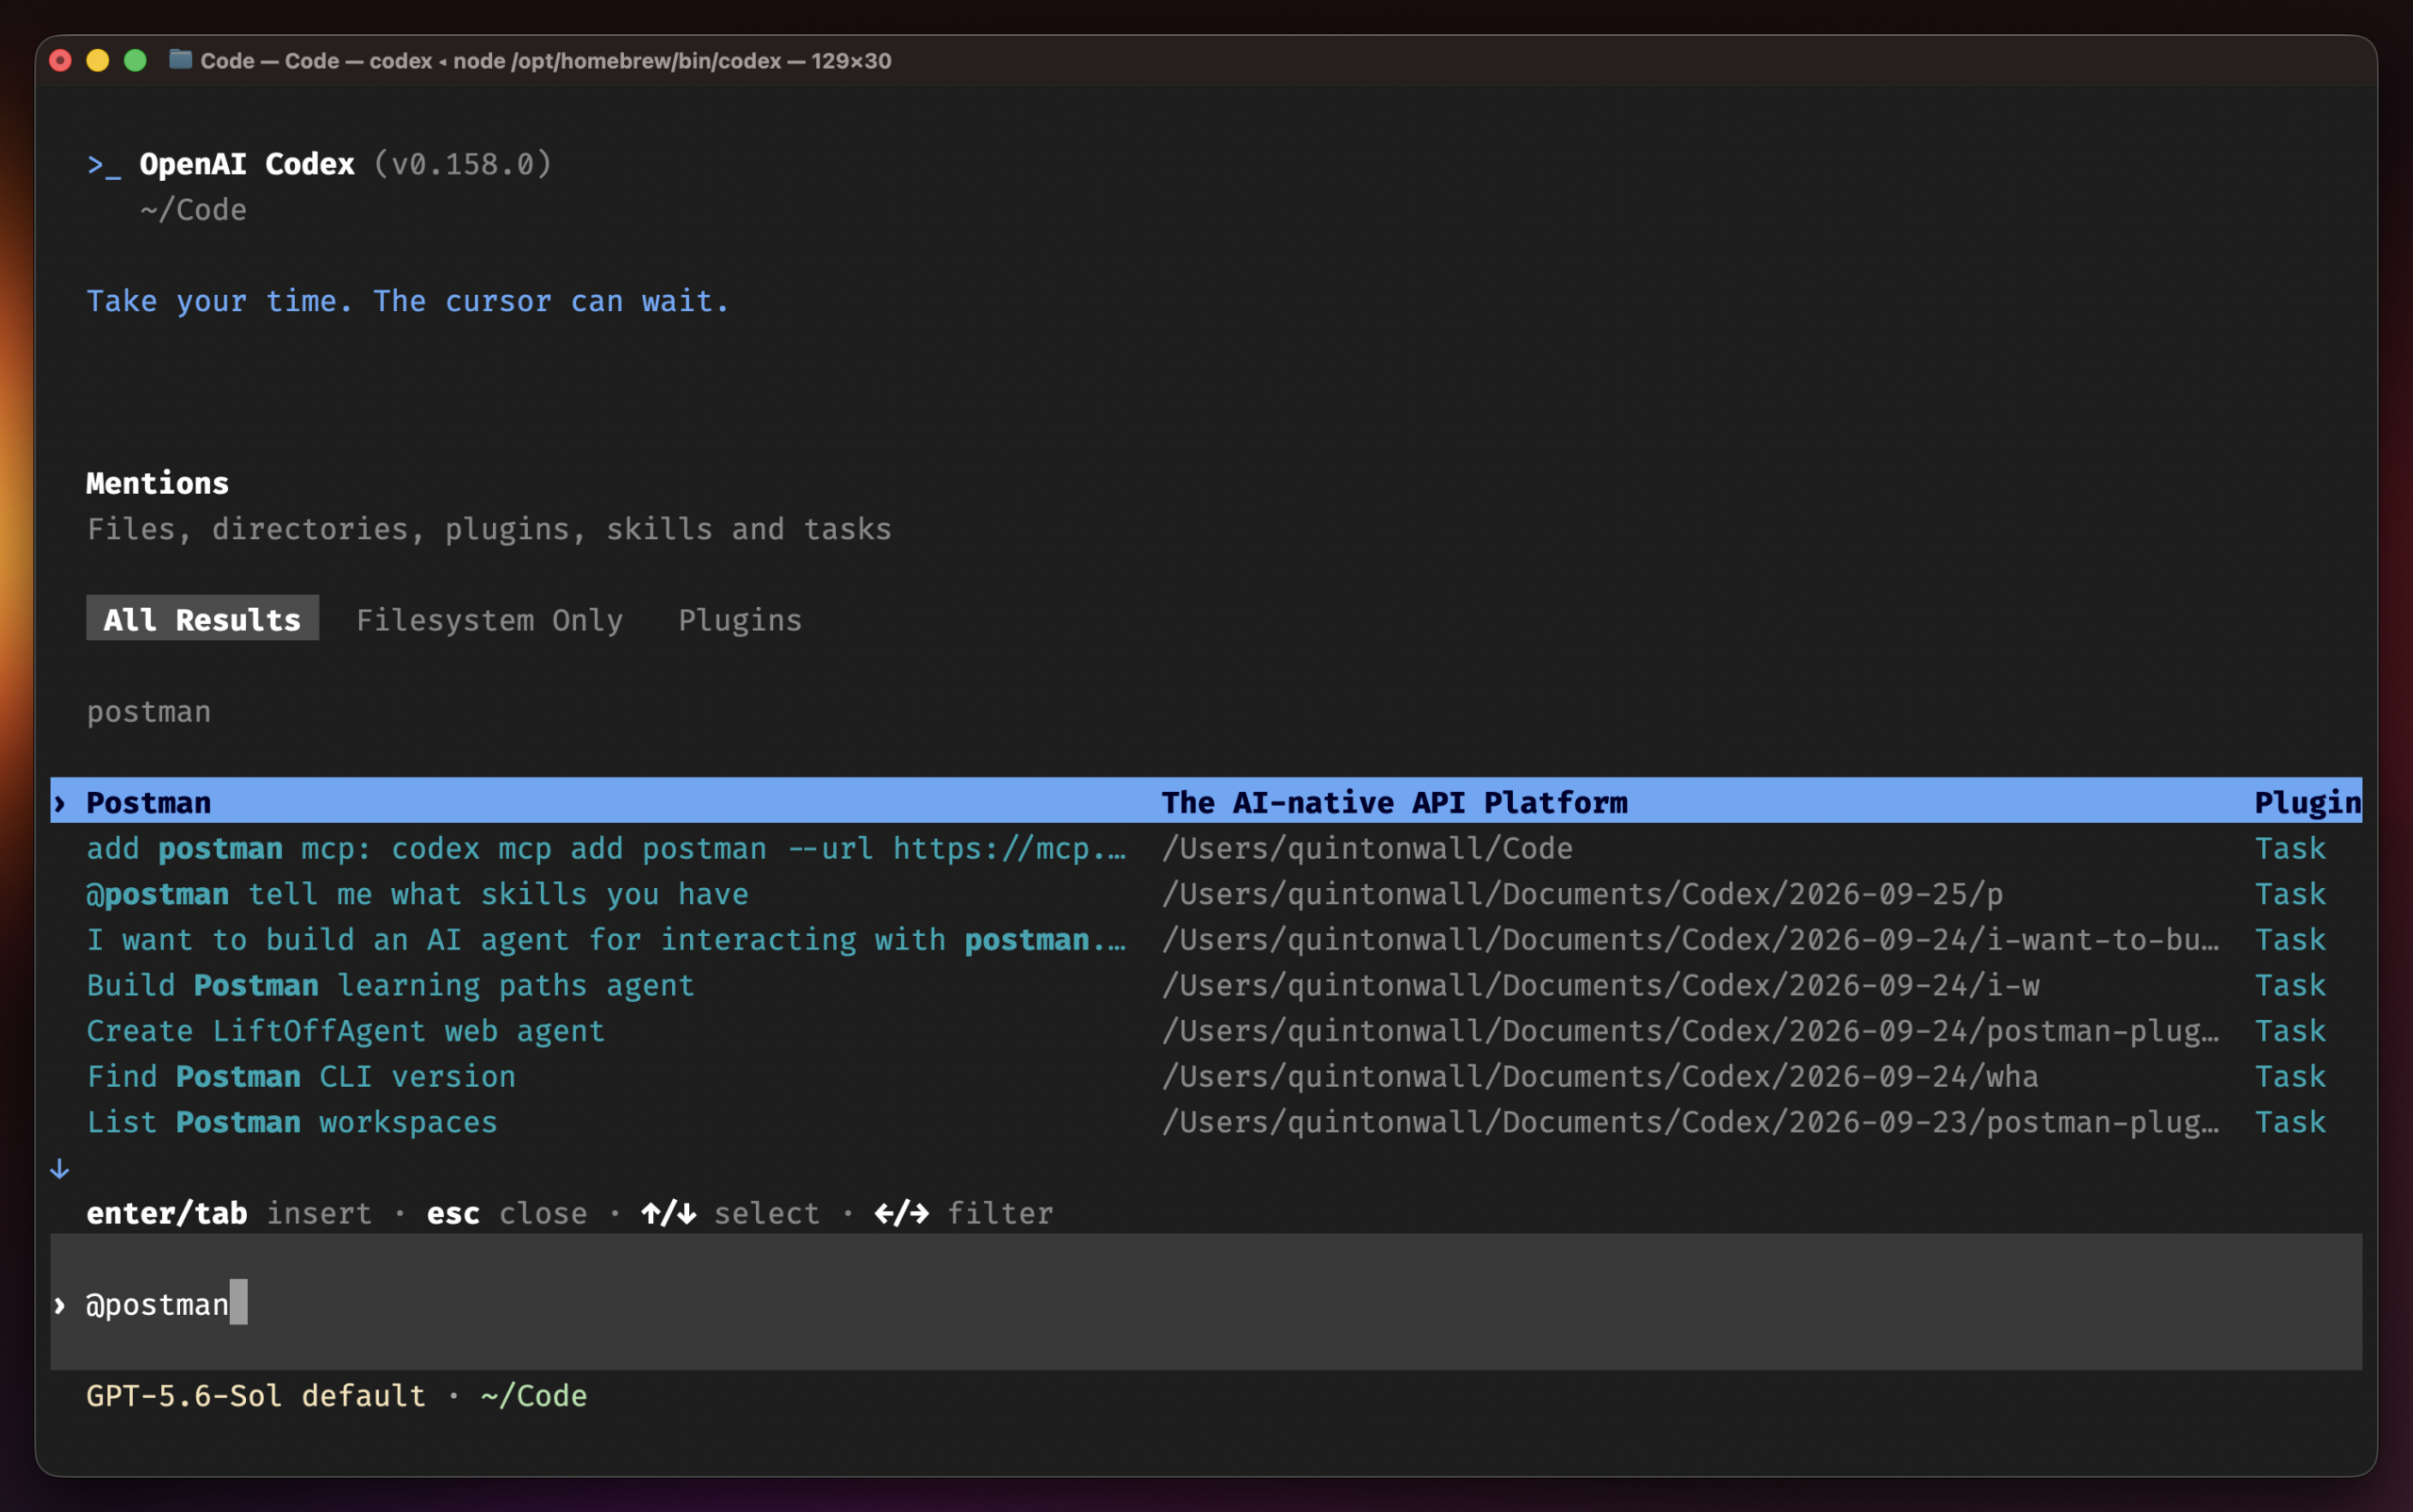Click the @postman prompt input field

[1206, 1302]
